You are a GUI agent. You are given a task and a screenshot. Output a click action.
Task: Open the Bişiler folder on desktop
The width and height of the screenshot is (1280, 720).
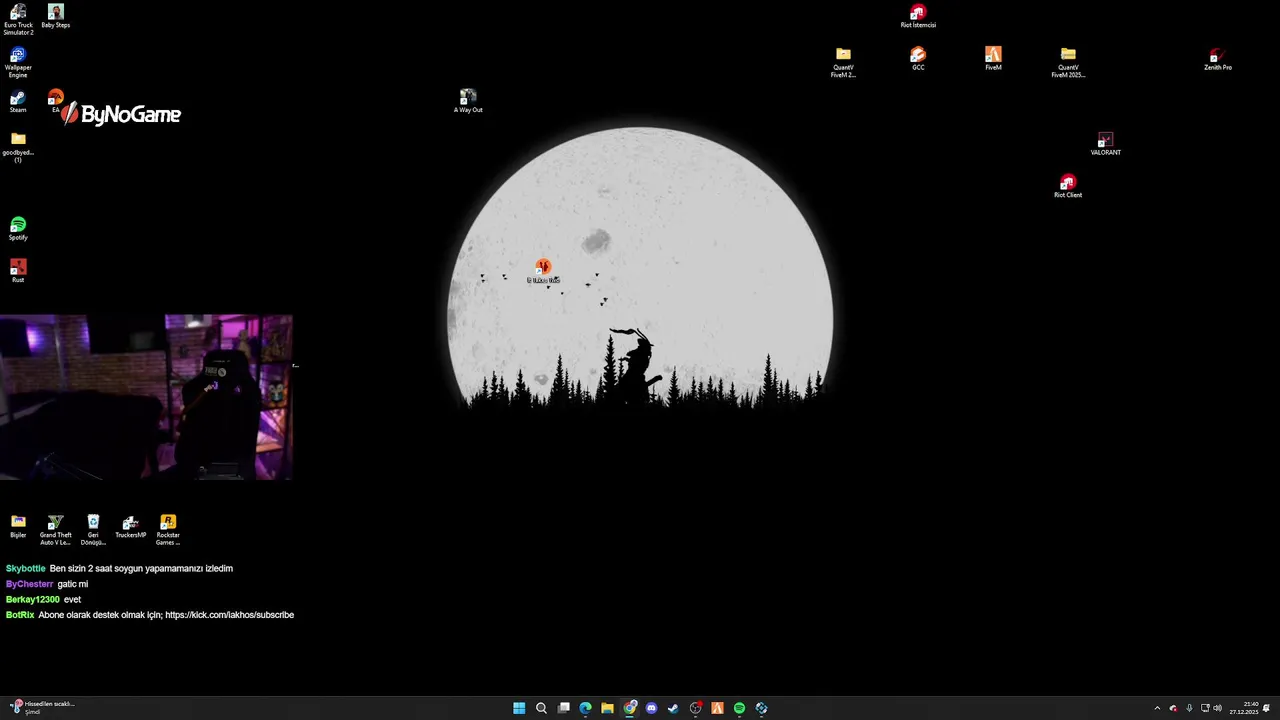click(18, 526)
